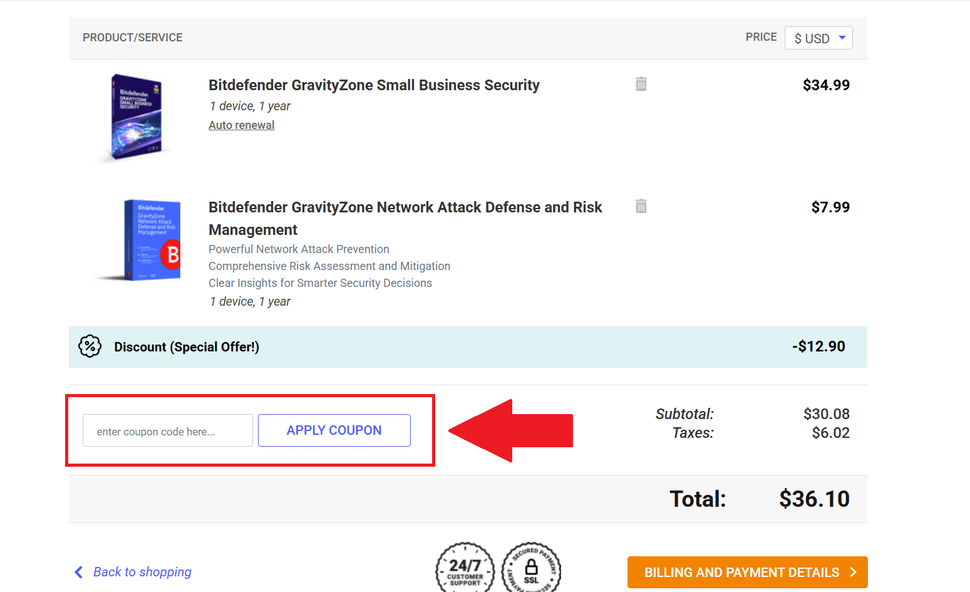Click inside the coupon code field
The width and height of the screenshot is (970, 592).
[166, 430]
